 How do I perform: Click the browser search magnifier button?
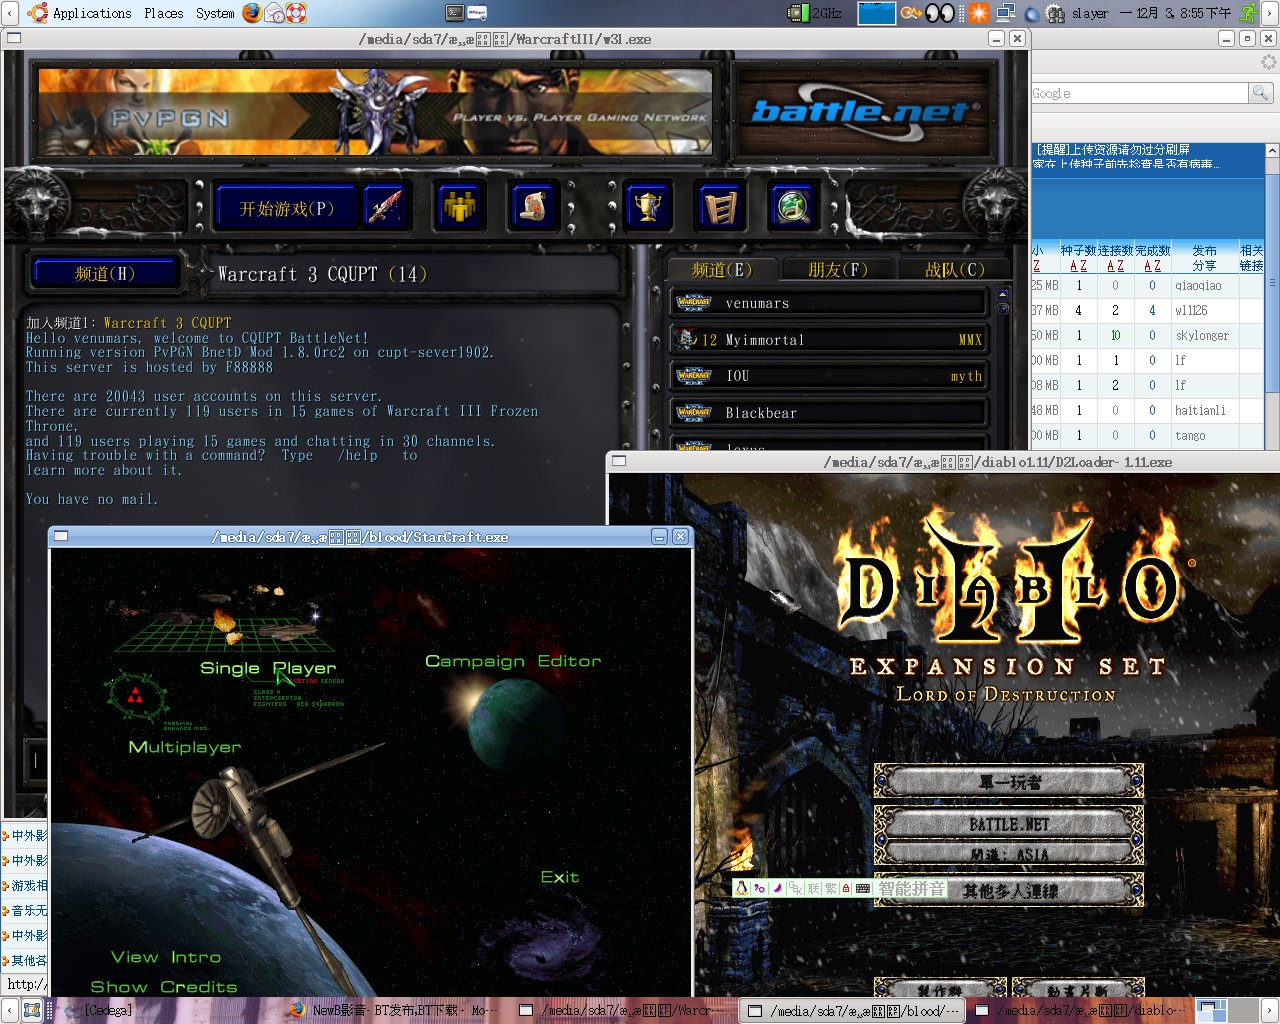(1260, 93)
